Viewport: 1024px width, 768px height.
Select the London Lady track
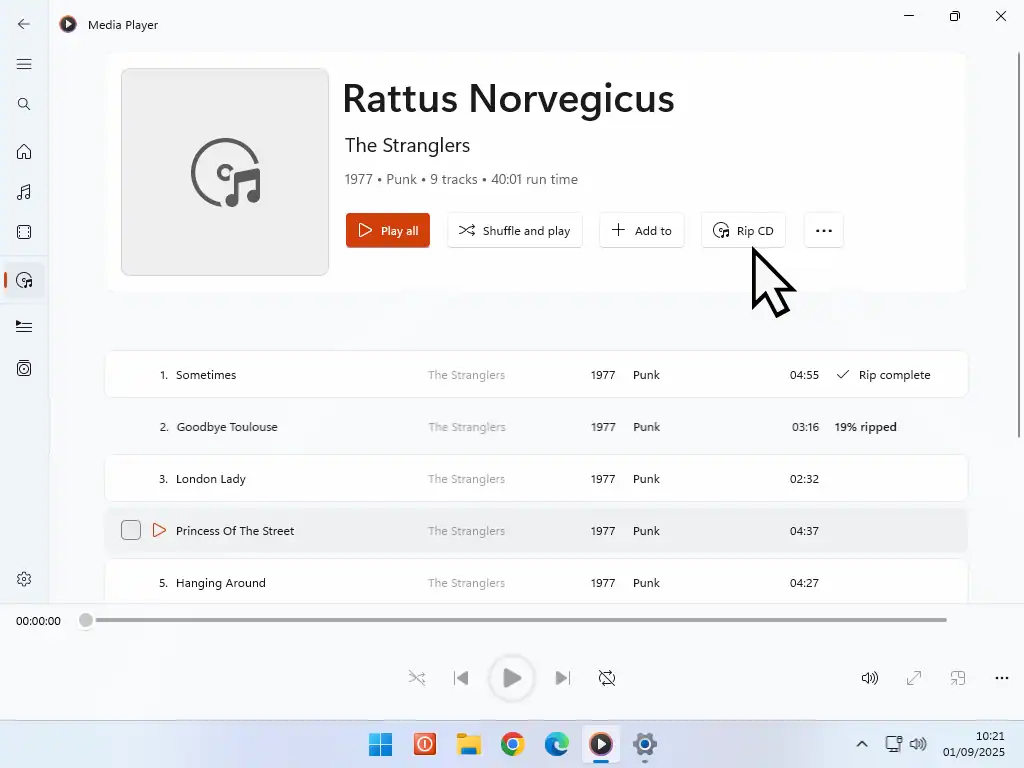pos(536,479)
